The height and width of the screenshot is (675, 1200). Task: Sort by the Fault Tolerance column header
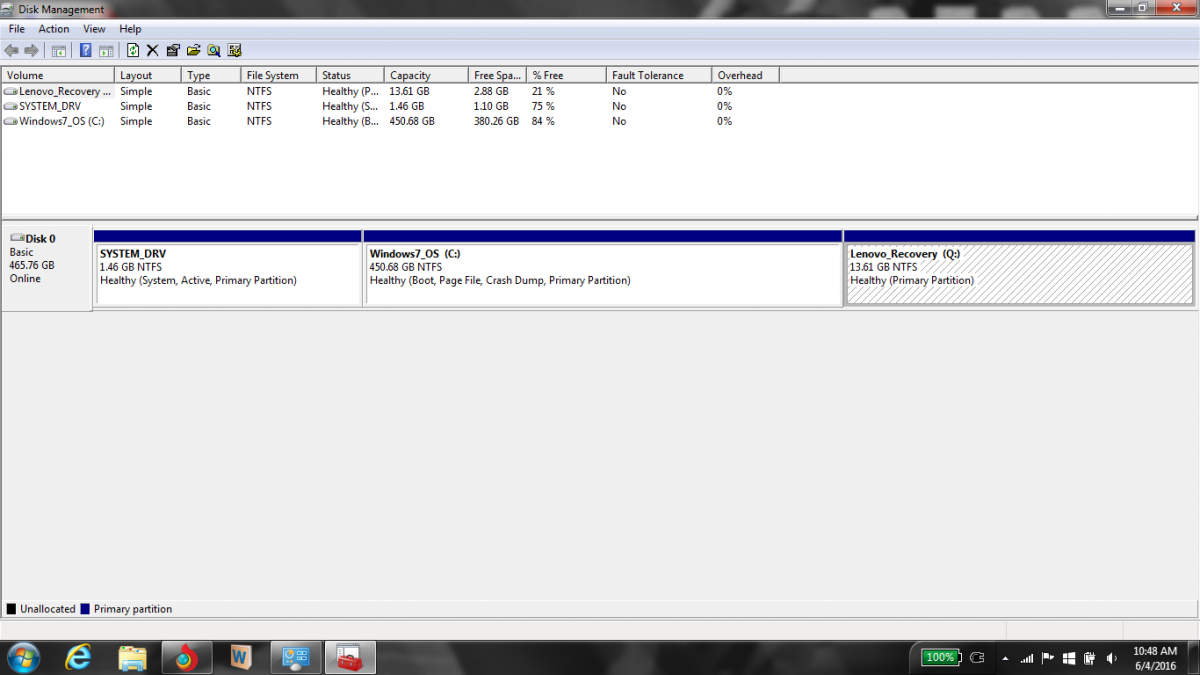(659, 75)
